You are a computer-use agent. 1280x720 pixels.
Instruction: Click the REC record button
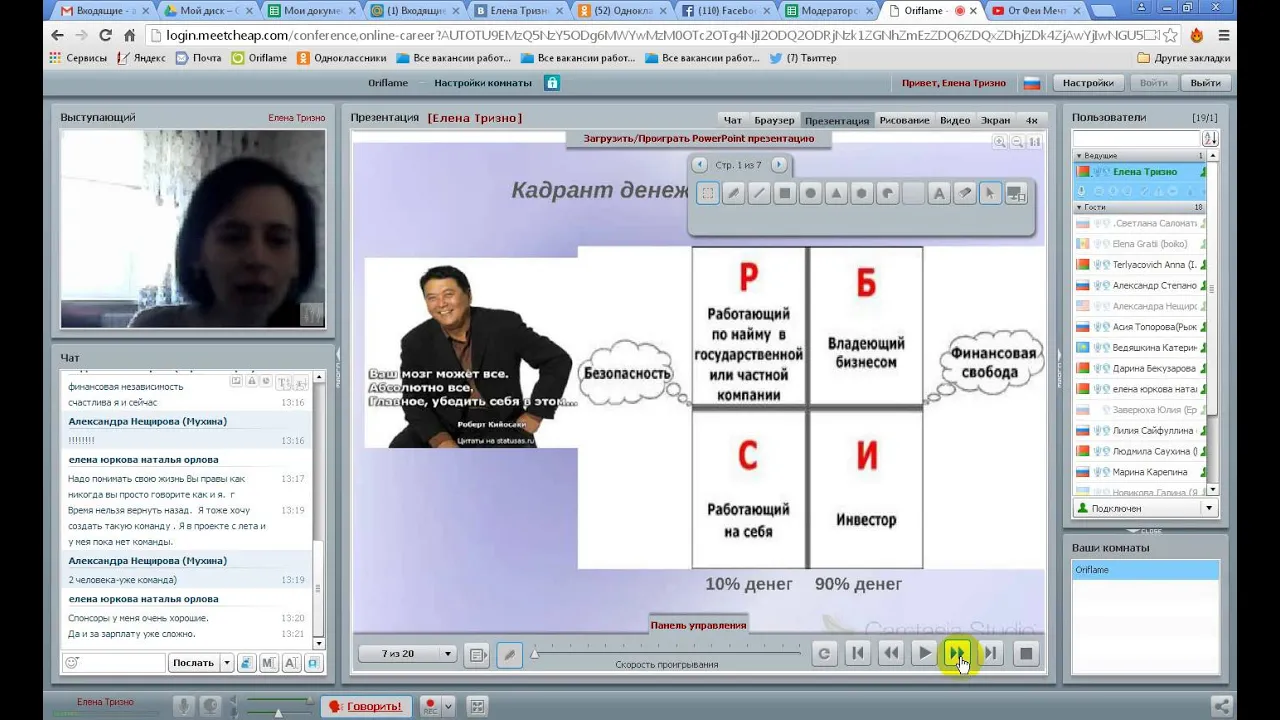coord(430,706)
